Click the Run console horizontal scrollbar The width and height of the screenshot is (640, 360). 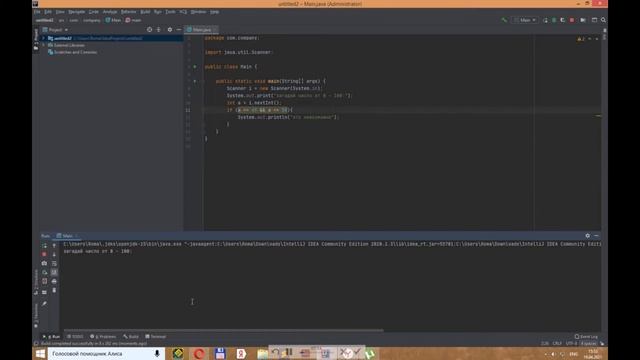point(224,330)
